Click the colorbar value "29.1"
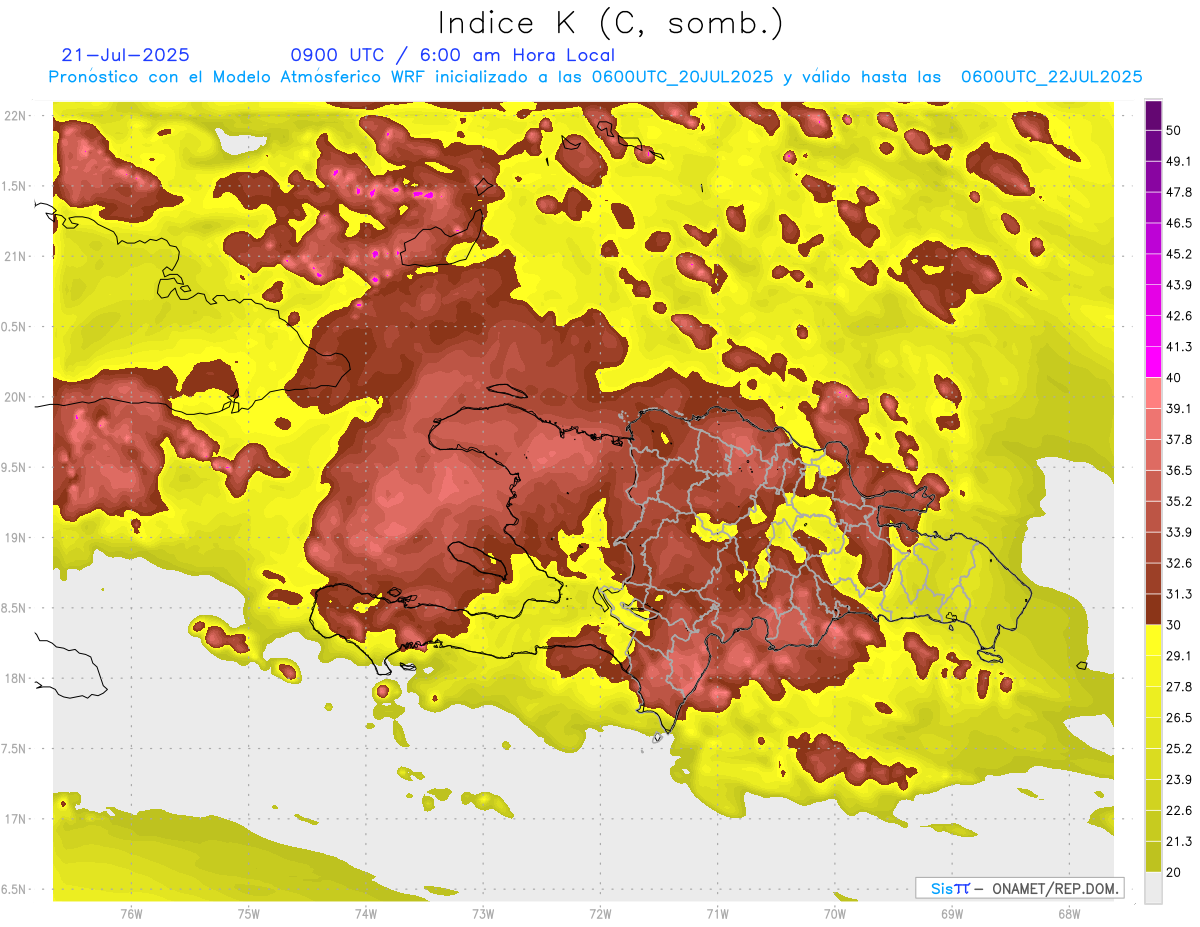 click(1179, 655)
